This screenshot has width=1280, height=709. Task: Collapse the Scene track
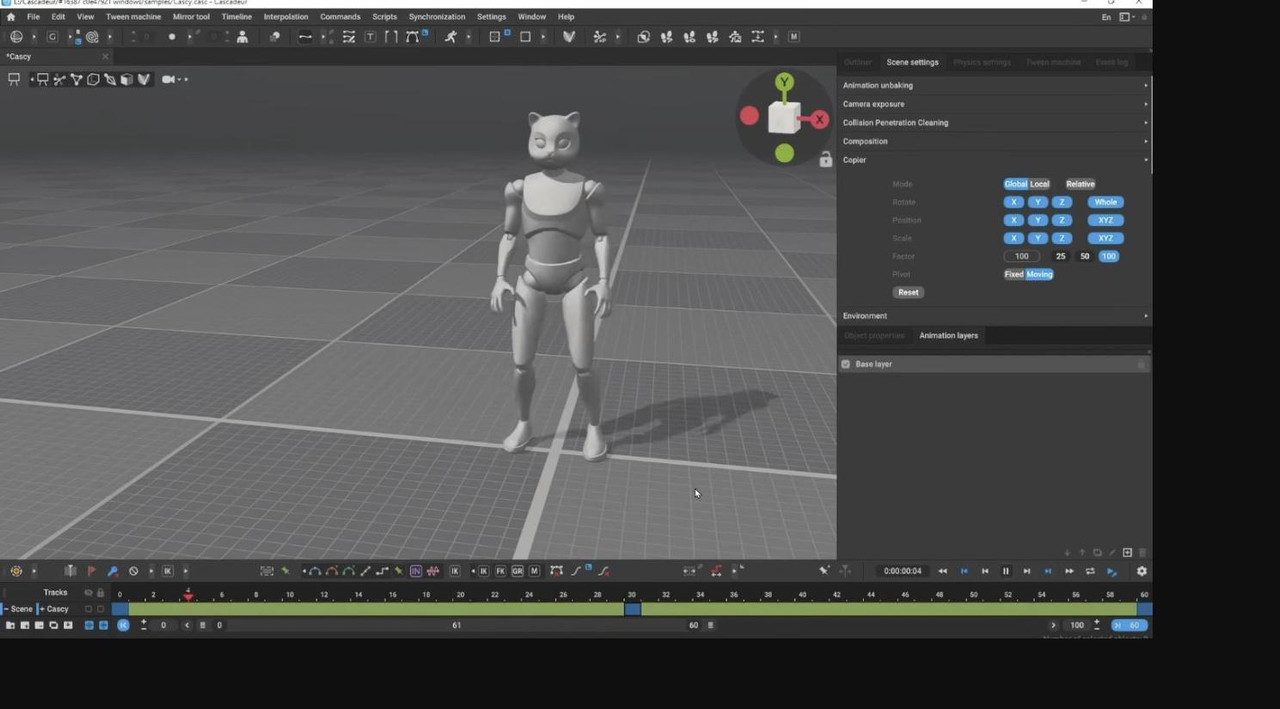click(x=5, y=609)
